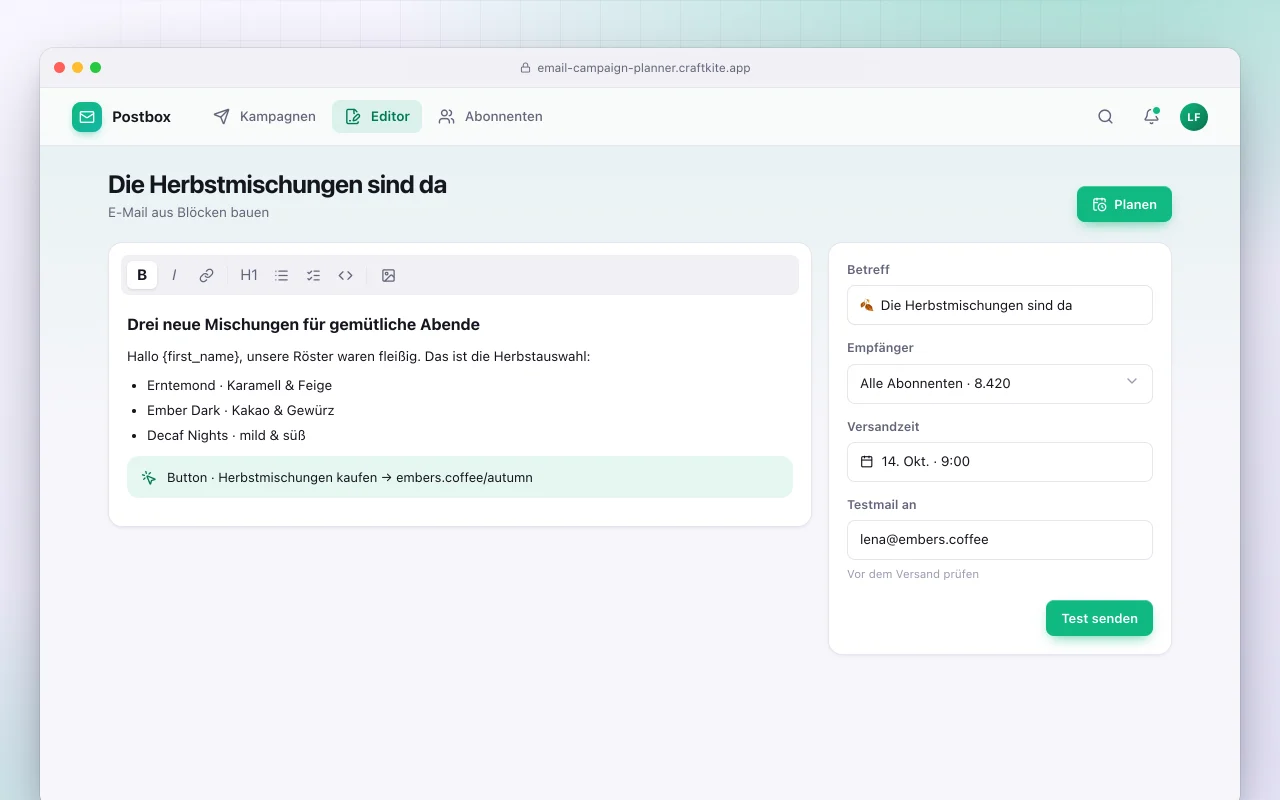Screen dimensions: 1280x800
Task: Click the Betreff input field
Action: [1000, 305]
